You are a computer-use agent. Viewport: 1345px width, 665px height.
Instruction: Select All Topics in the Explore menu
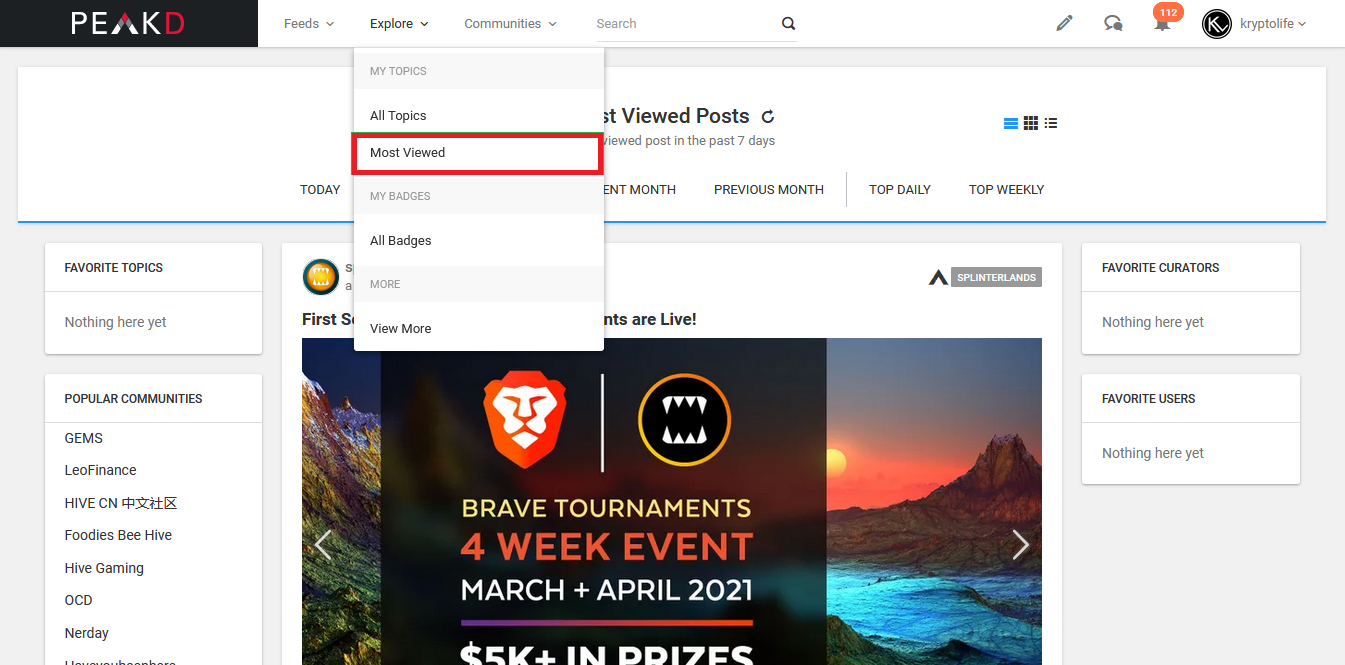479,115
